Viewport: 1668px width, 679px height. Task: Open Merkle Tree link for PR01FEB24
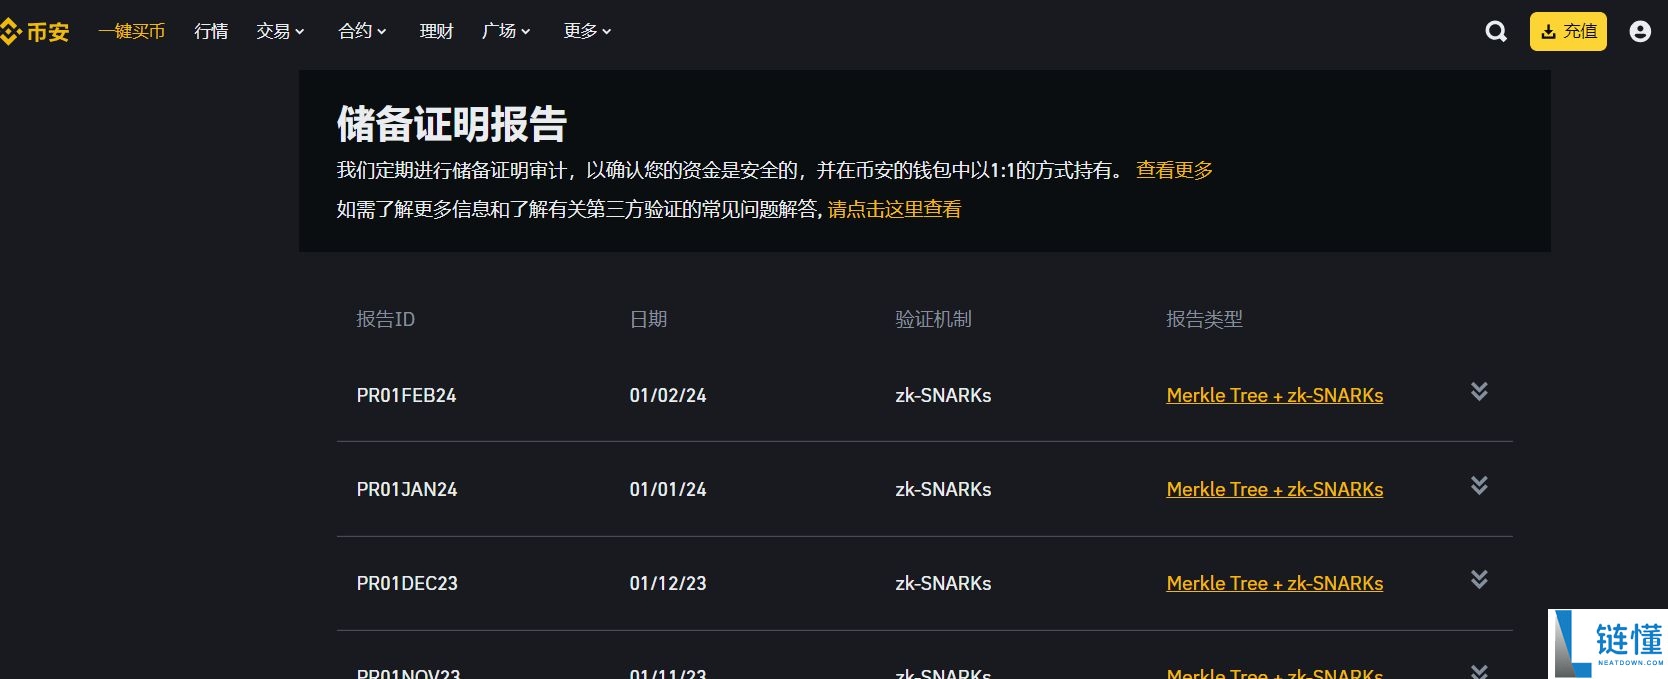tap(1275, 395)
